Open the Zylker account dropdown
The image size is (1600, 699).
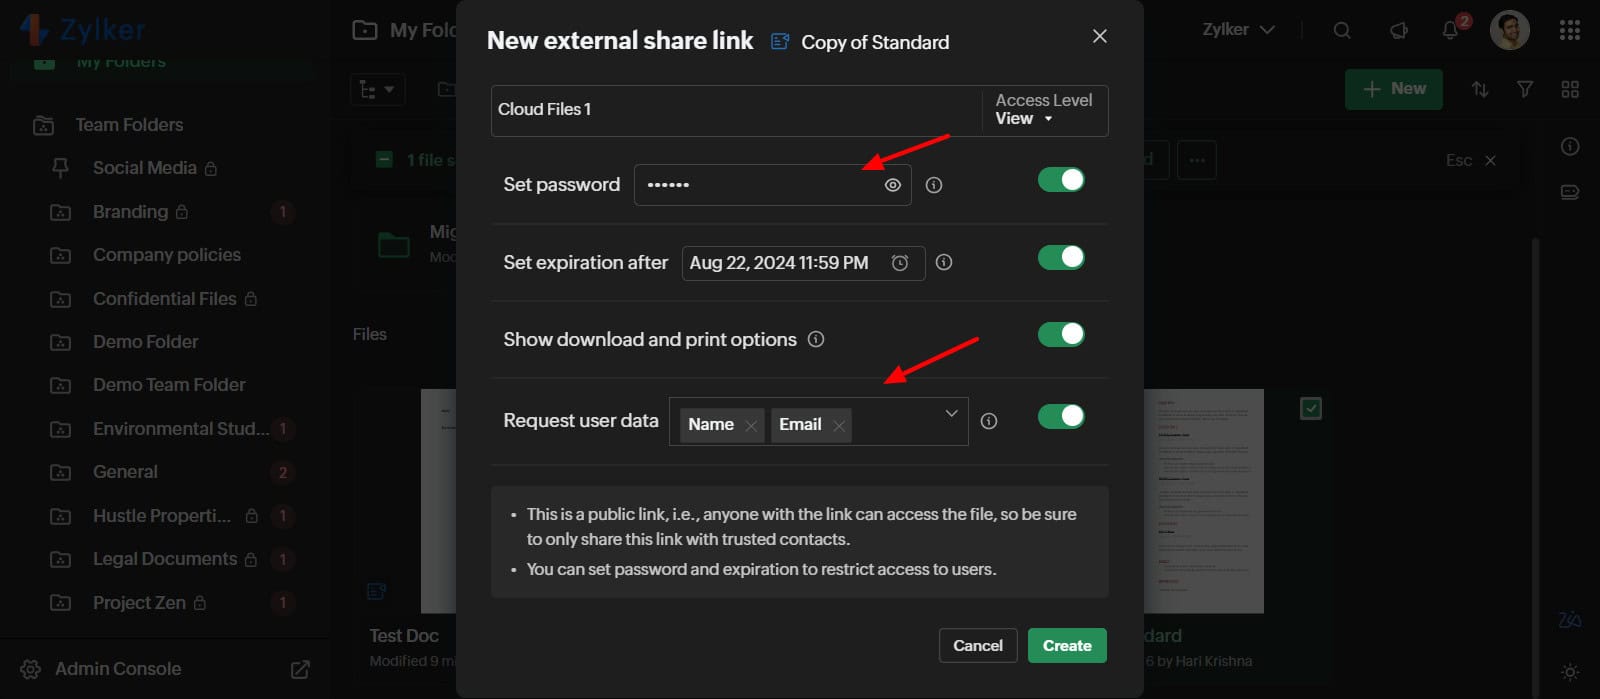[1238, 30]
